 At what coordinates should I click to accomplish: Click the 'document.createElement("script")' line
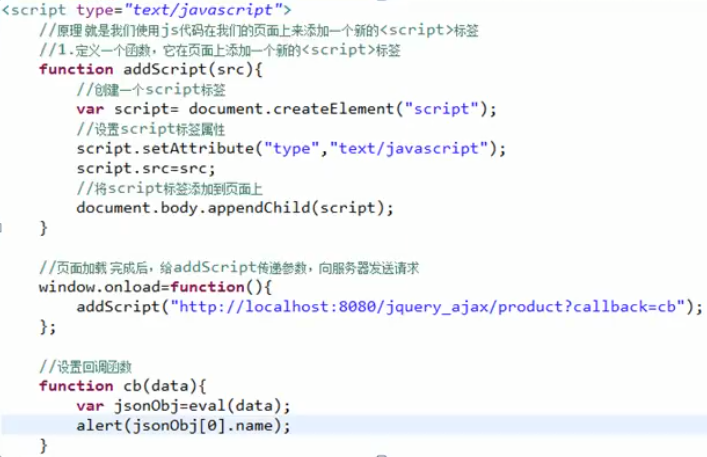(x=286, y=109)
